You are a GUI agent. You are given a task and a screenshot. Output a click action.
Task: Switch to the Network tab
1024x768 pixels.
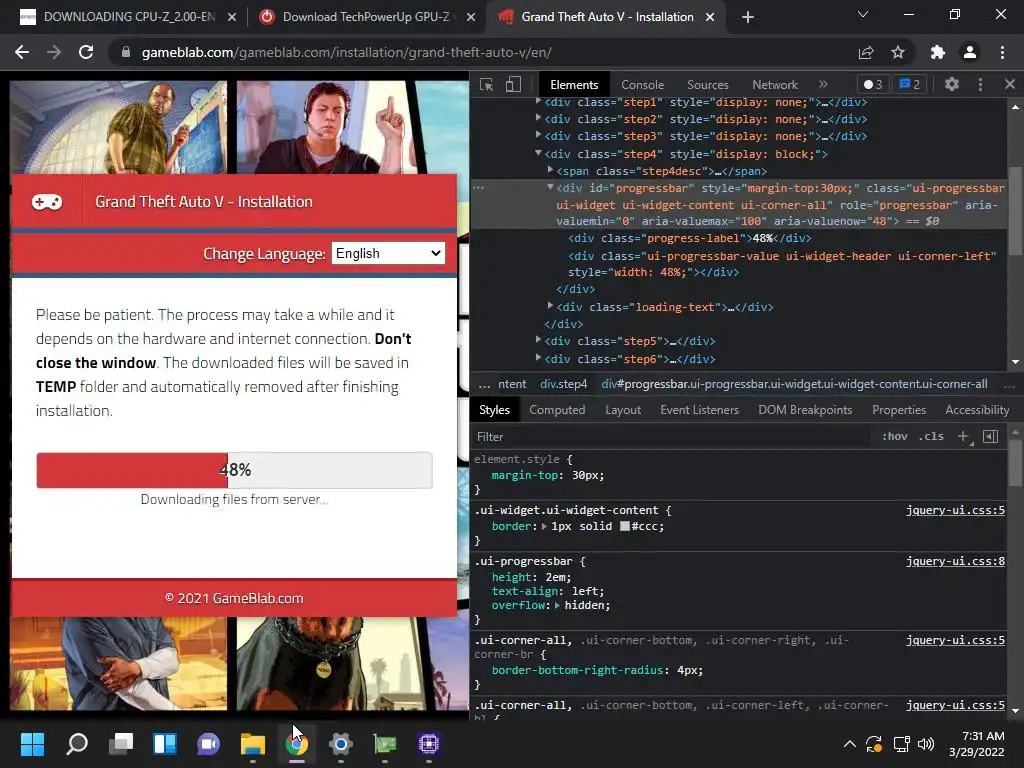pos(775,85)
